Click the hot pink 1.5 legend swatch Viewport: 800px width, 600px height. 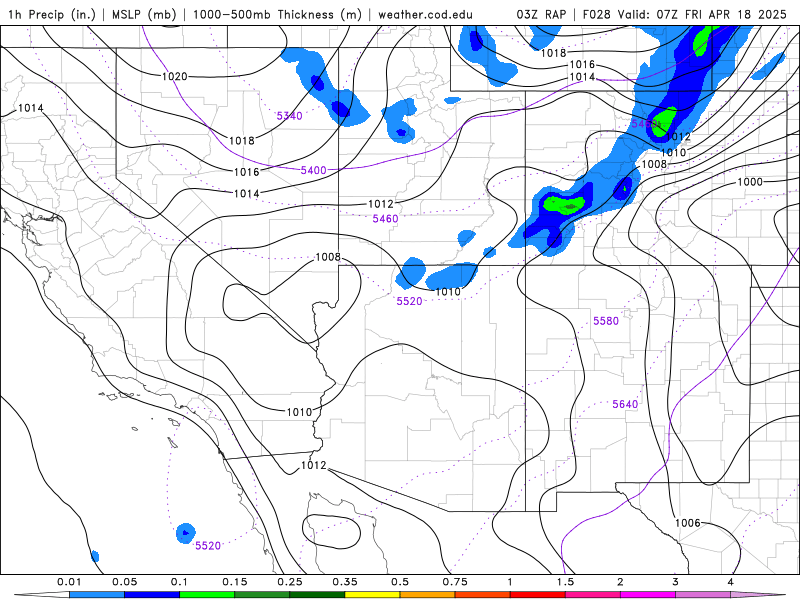pos(593,595)
